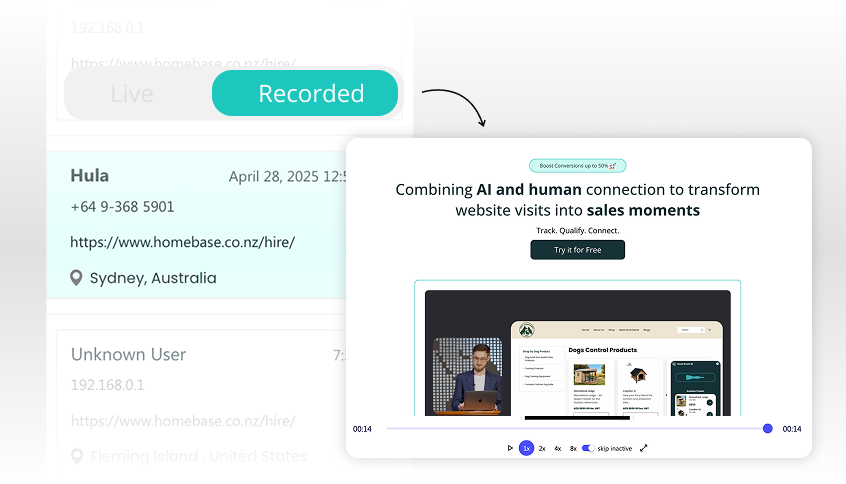846x484 pixels.
Task: Click the location pin beside Sydney, Australia
Action: point(76,278)
